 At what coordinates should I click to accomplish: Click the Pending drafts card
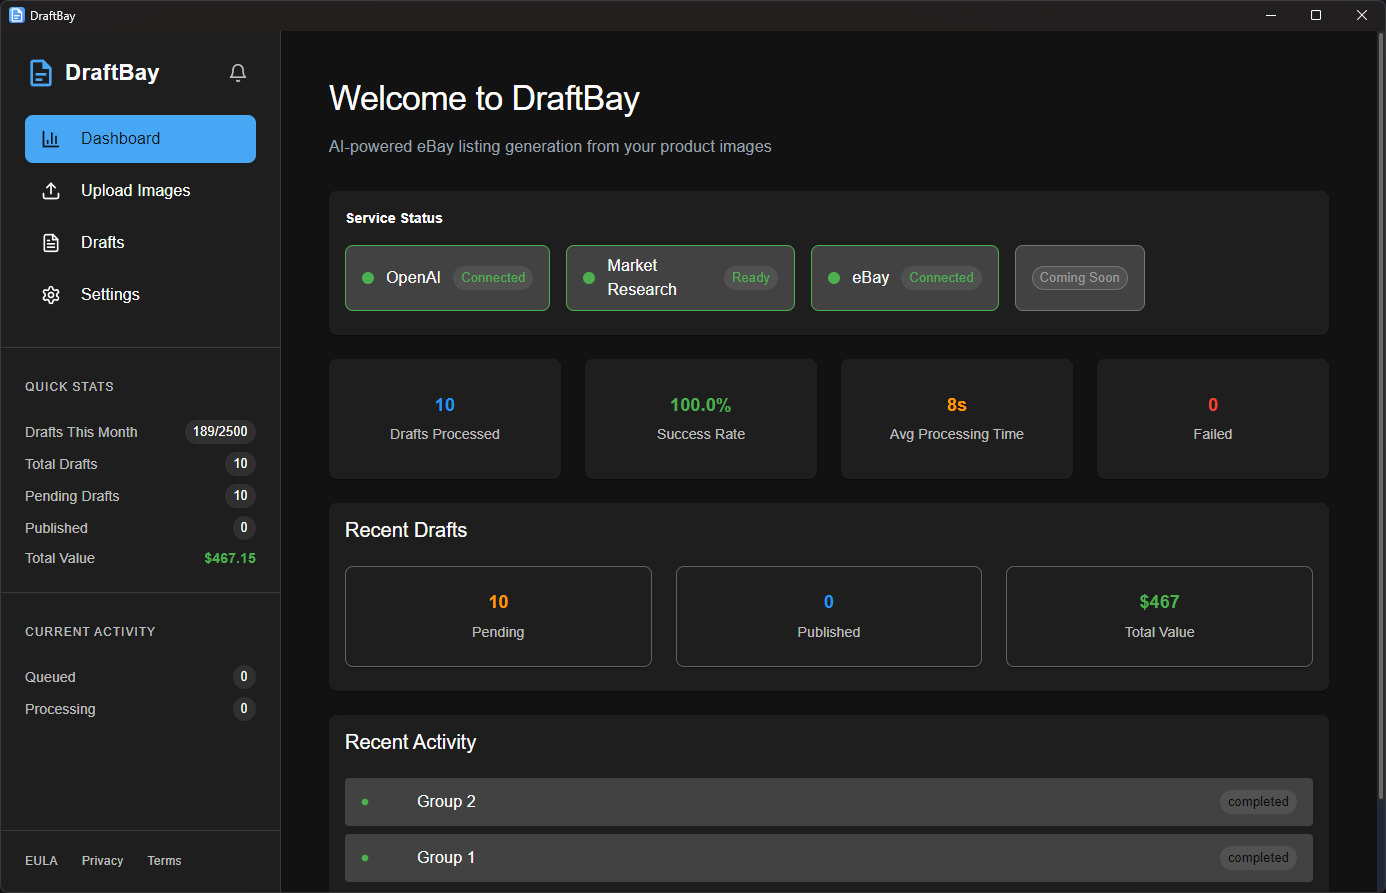pyautogui.click(x=498, y=616)
